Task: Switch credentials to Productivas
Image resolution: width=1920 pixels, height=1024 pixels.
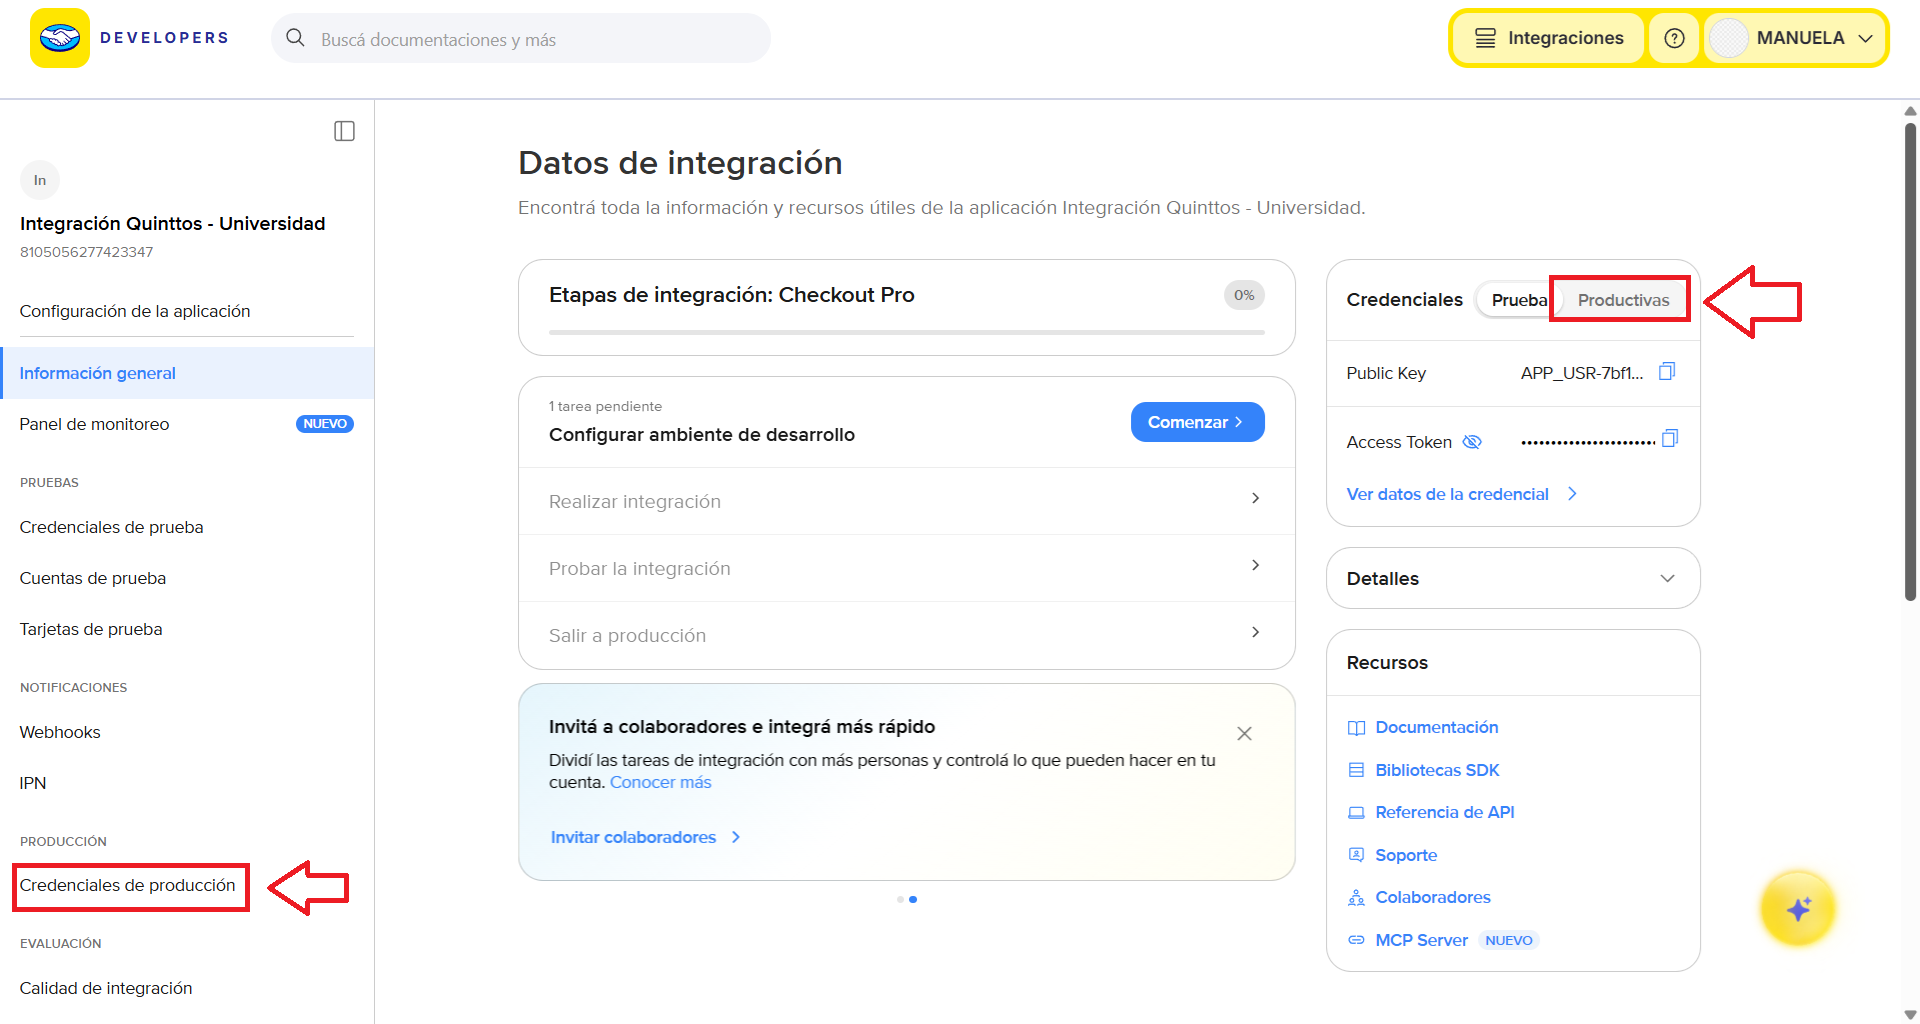Action: click(1623, 300)
